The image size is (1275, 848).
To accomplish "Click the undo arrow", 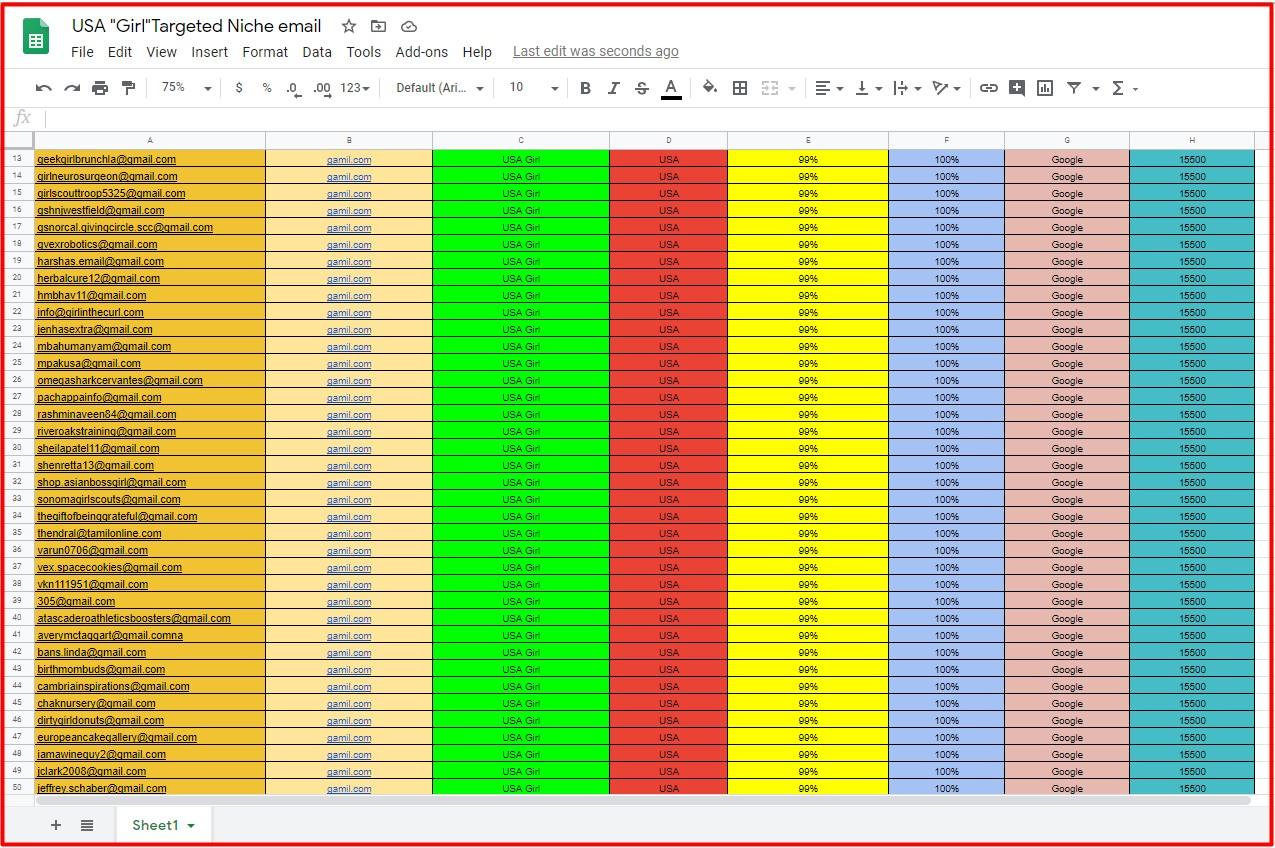I will click(x=43, y=88).
